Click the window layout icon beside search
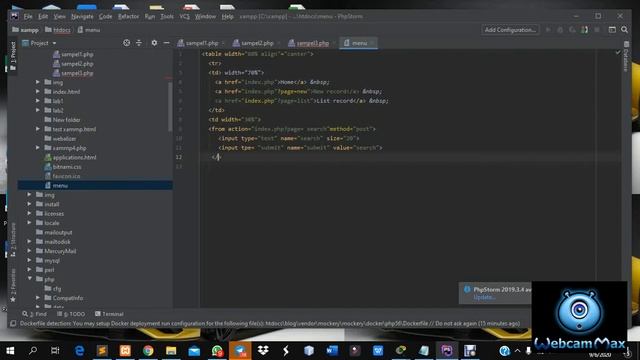 point(612,30)
